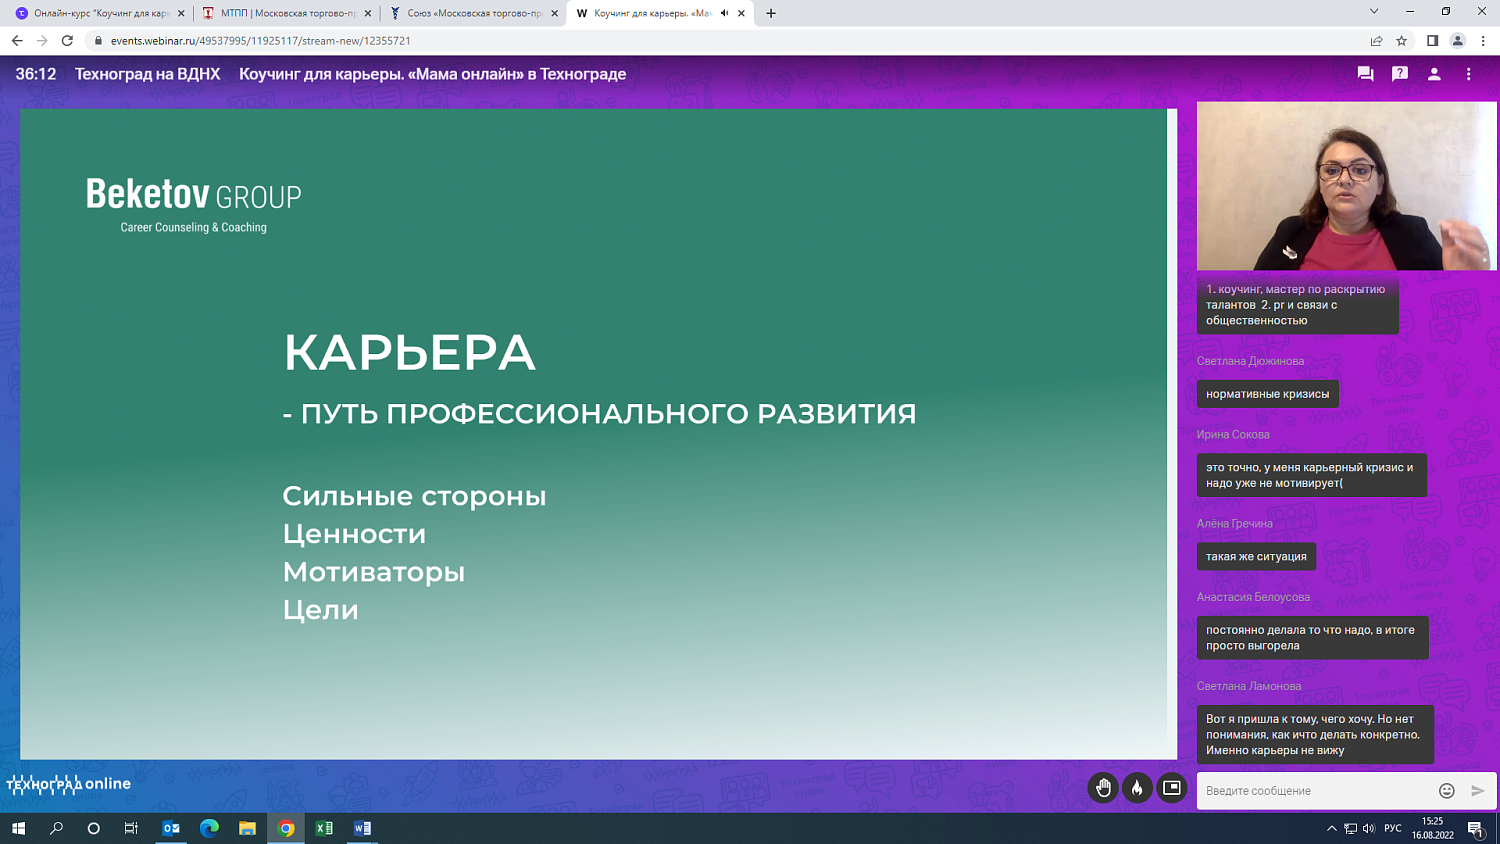Toggle picture-in-picture view icon
Viewport: 1500px width, 844px height.
1171,789
